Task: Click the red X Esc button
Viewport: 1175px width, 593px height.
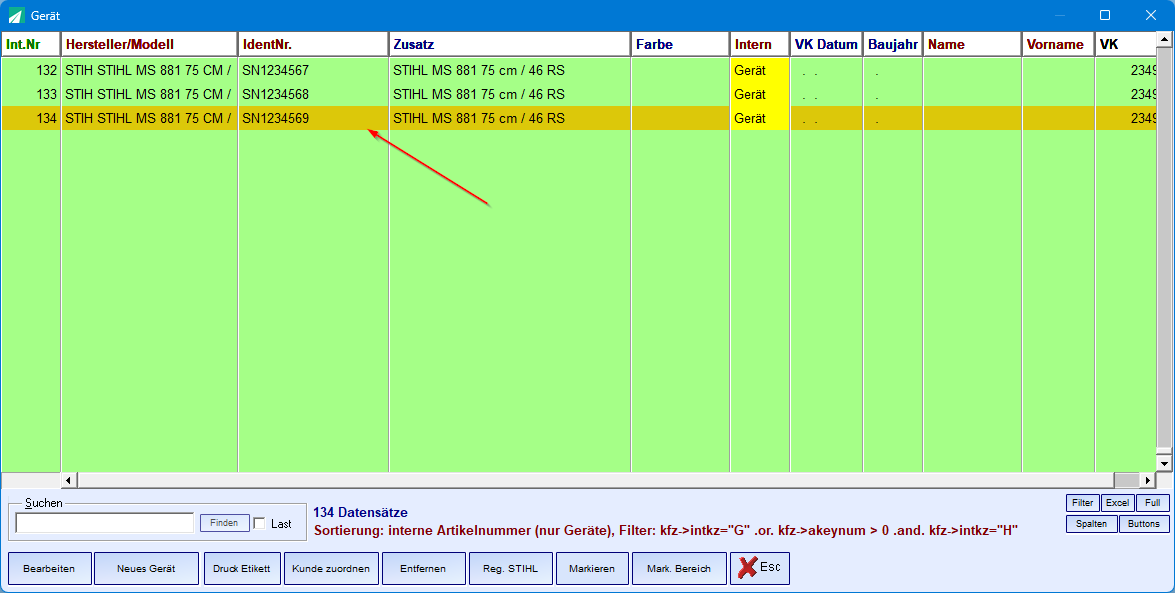Action: [x=760, y=568]
